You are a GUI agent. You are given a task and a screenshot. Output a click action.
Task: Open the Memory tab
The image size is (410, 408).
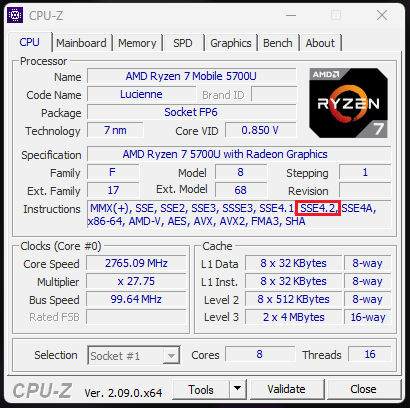click(137, 43)
